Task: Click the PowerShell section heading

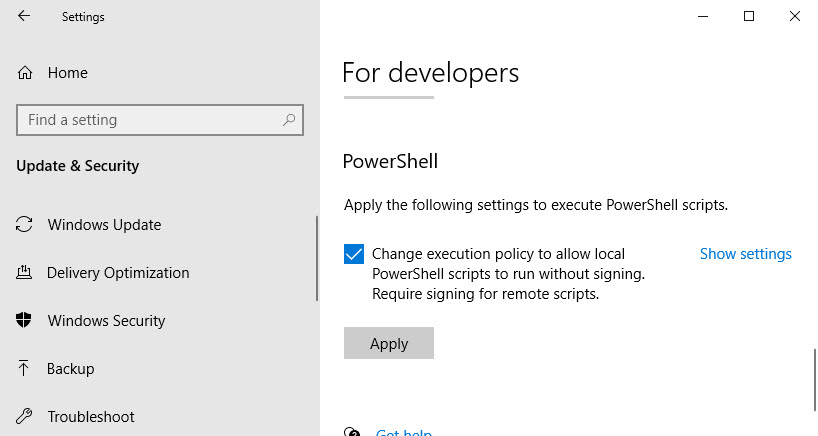Action: click(x=390, y=161)
